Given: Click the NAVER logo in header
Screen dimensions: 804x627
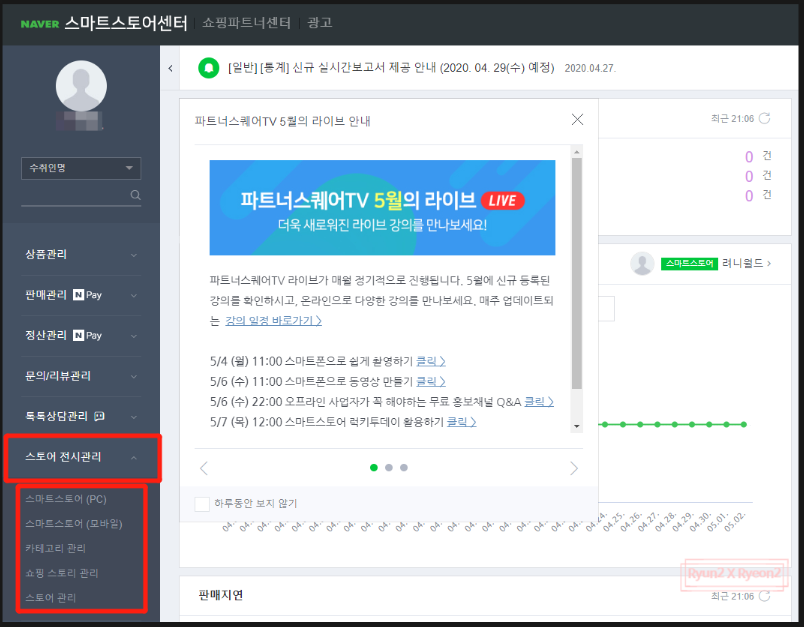Looking at the screenshot, I should [x=39, y=24].
